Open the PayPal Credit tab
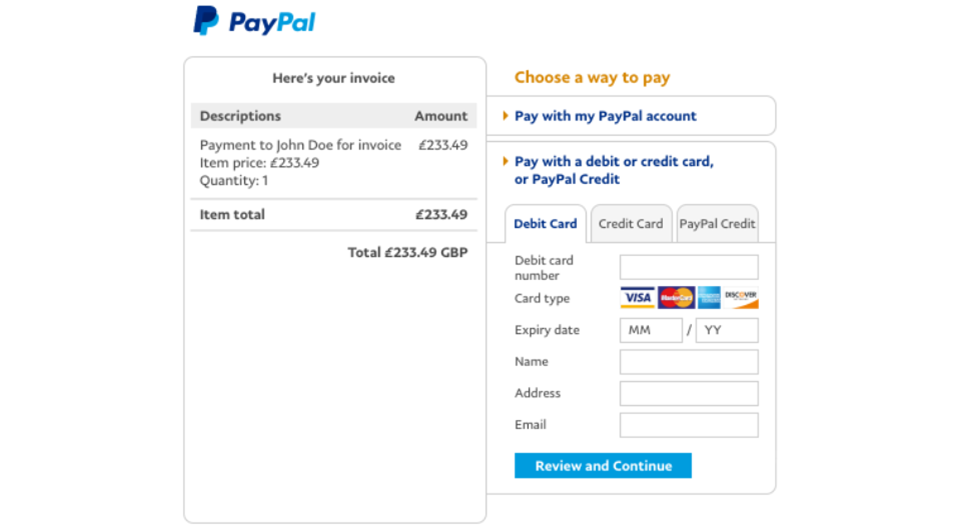Screen dimensions: 959x527 (x=717, y=224)
